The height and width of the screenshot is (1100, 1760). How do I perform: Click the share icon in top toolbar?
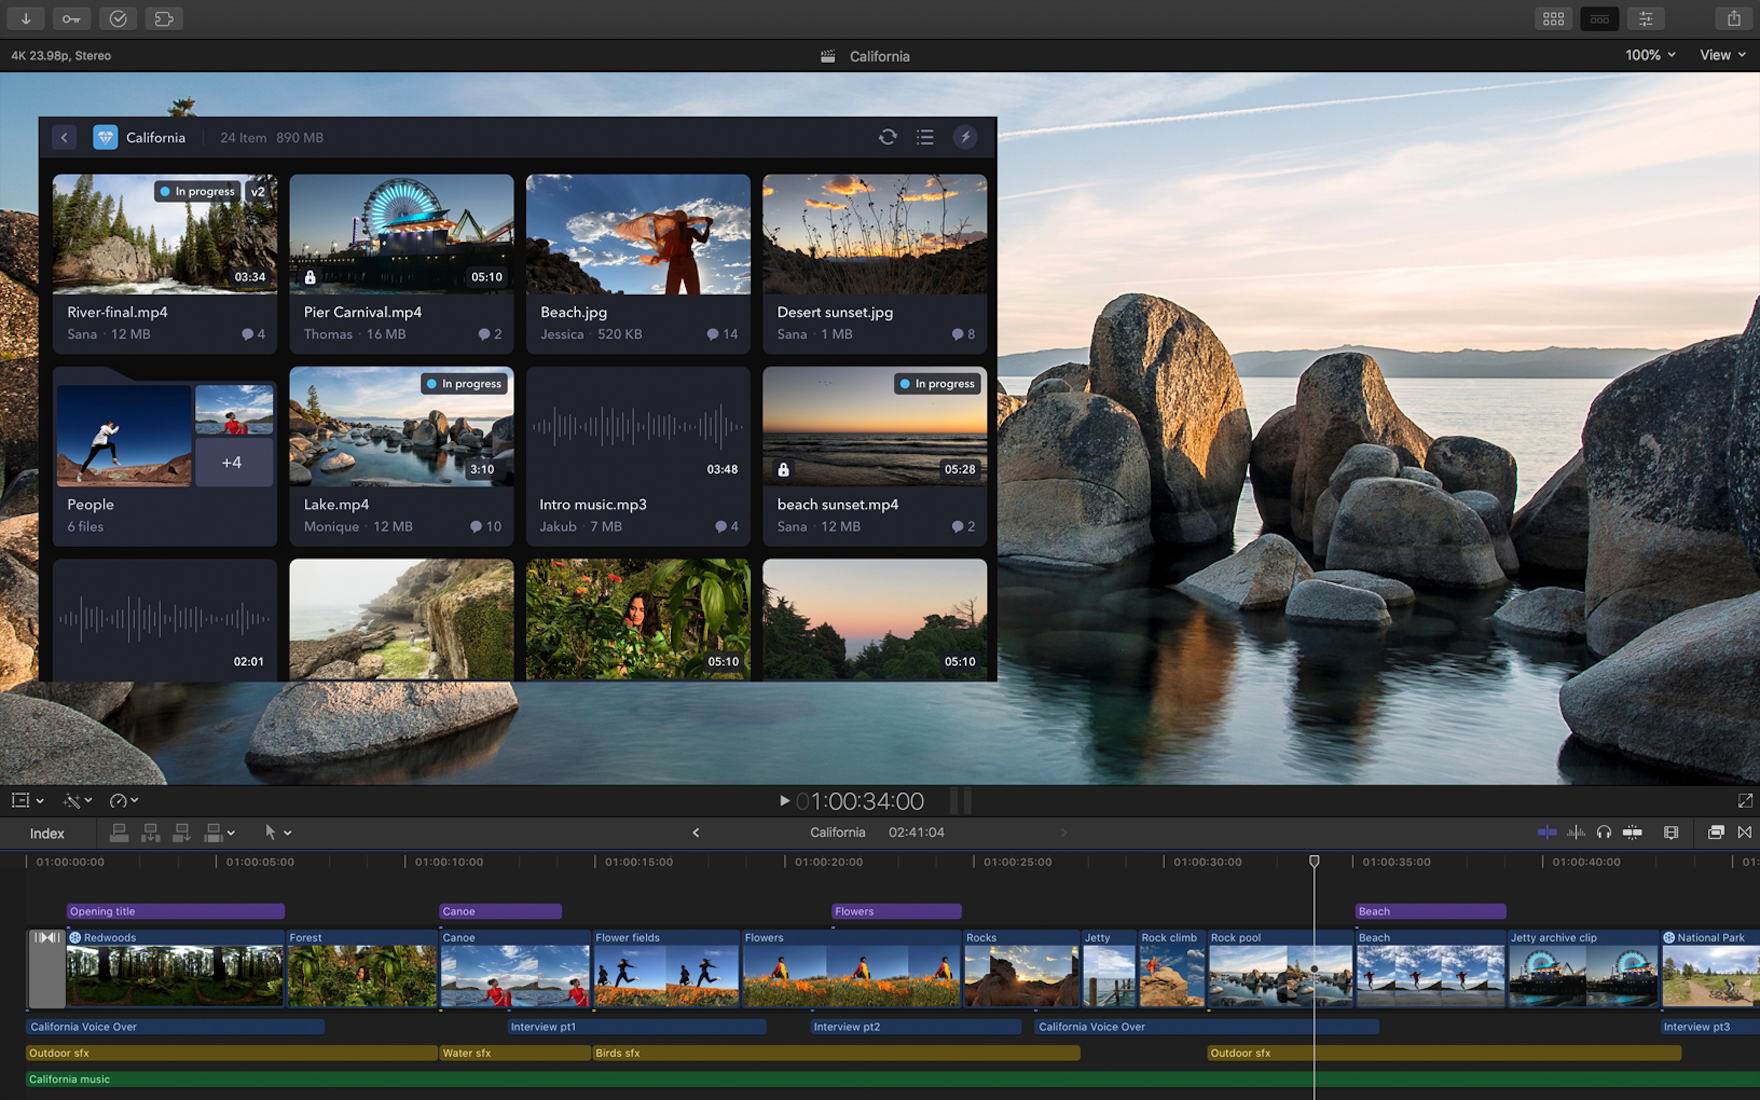click(1734, 19)
